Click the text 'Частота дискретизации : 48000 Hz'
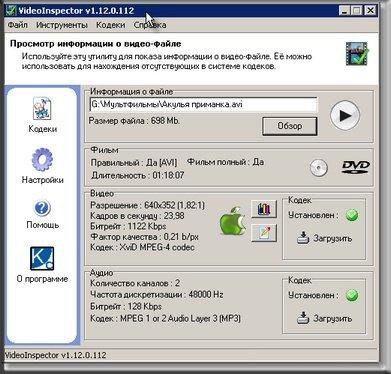Image resolution: width=391 pixels, height=374 pixels. click(x=157, y=295)
